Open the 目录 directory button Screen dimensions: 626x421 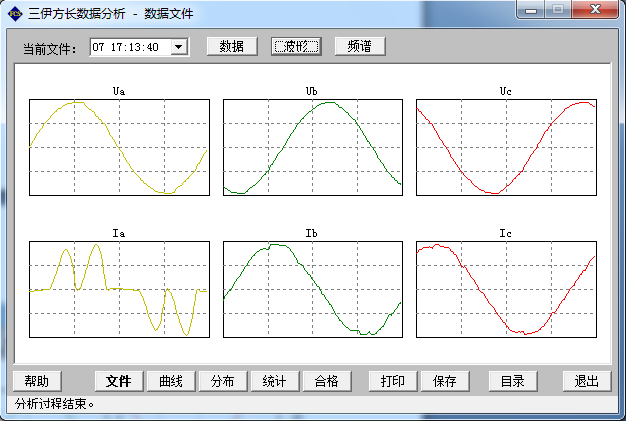coord(513,381)
